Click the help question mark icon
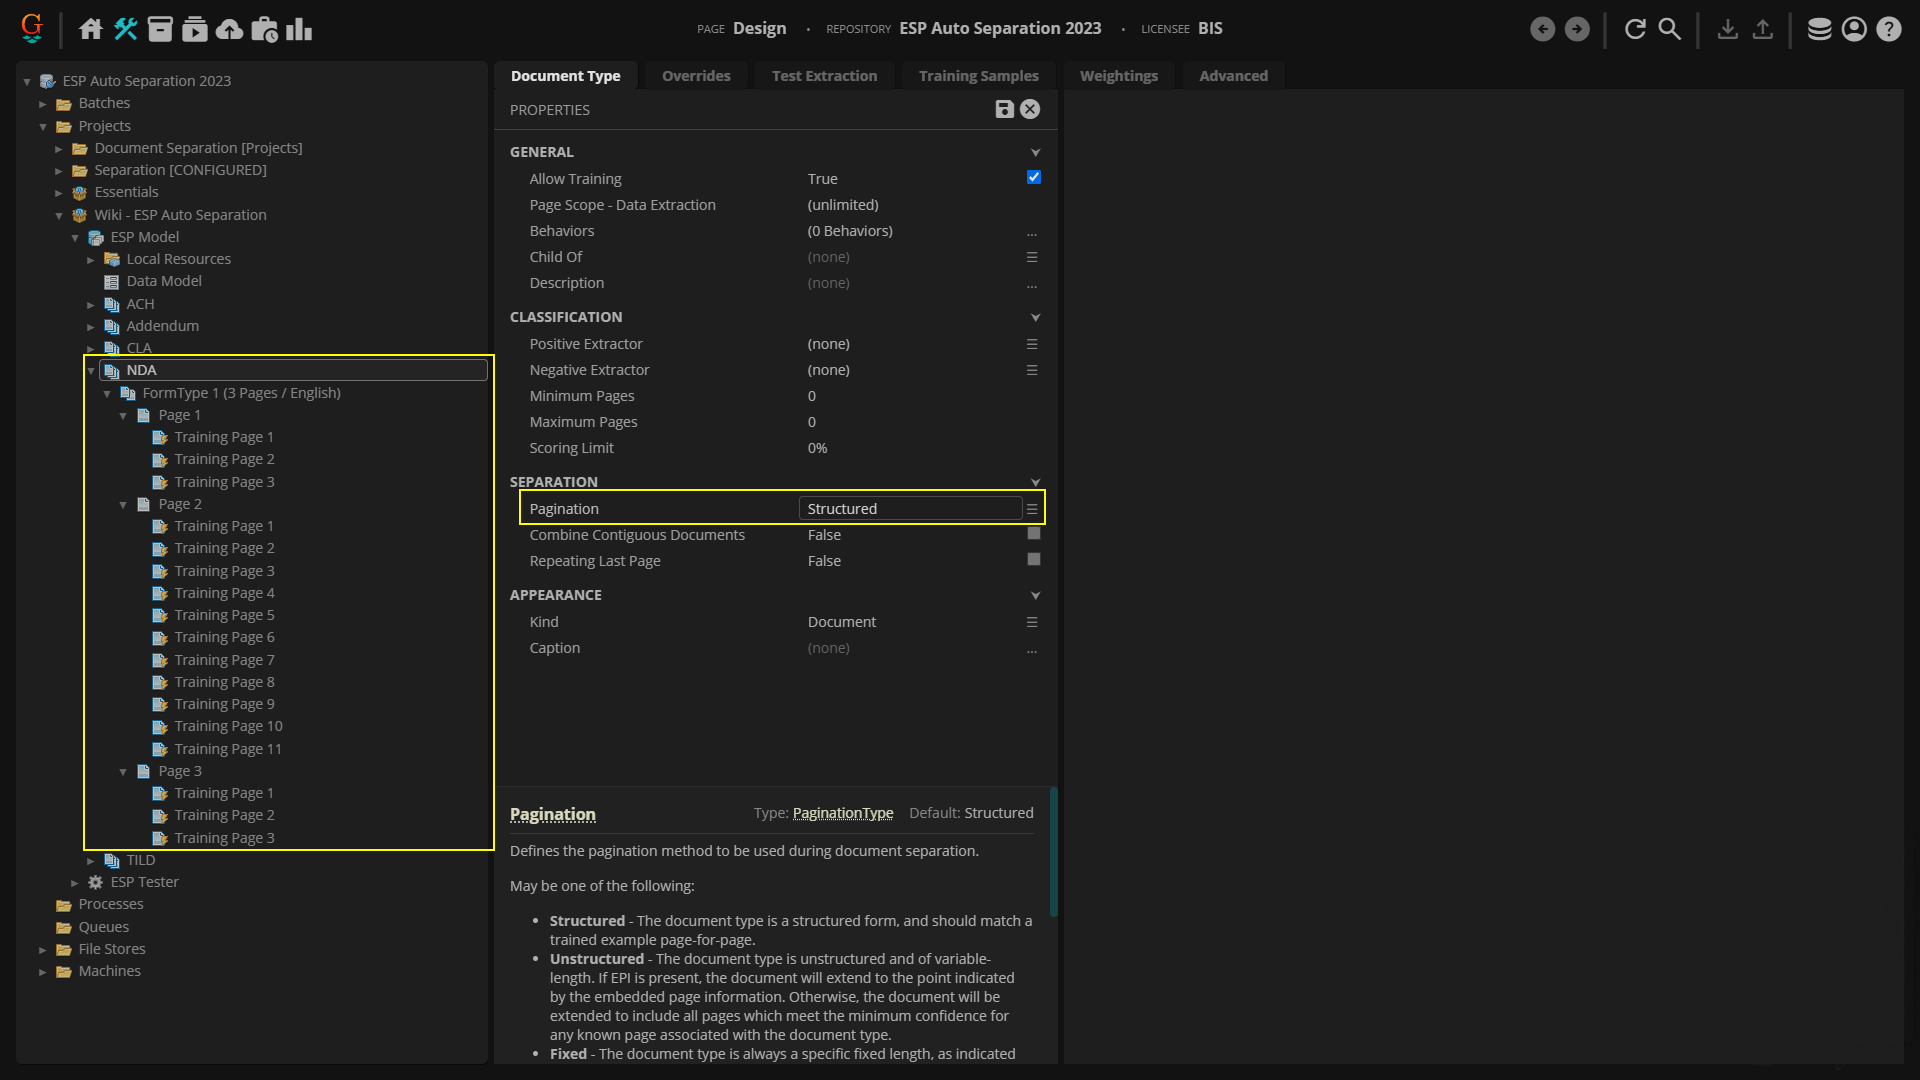 click(x=1888, y=29)
